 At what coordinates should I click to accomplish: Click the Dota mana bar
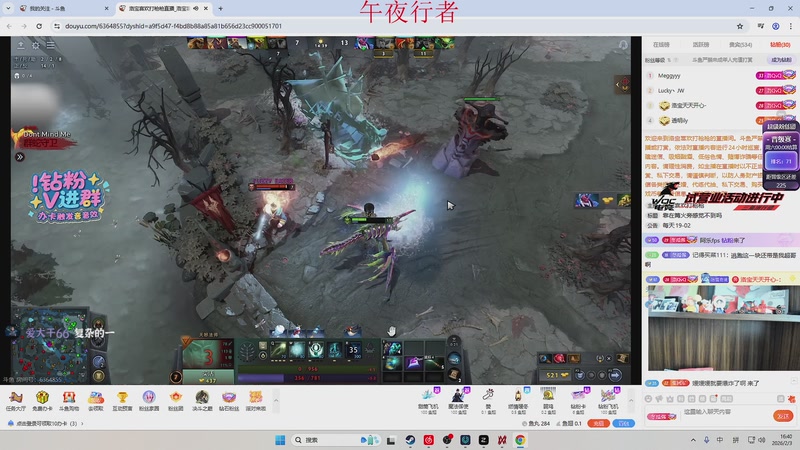(308, 378)
